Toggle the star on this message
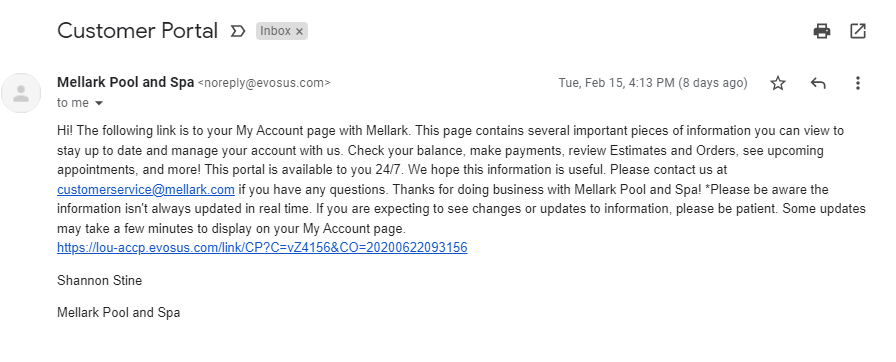This screenshot has height=362, width=896. tap(778, 83)
